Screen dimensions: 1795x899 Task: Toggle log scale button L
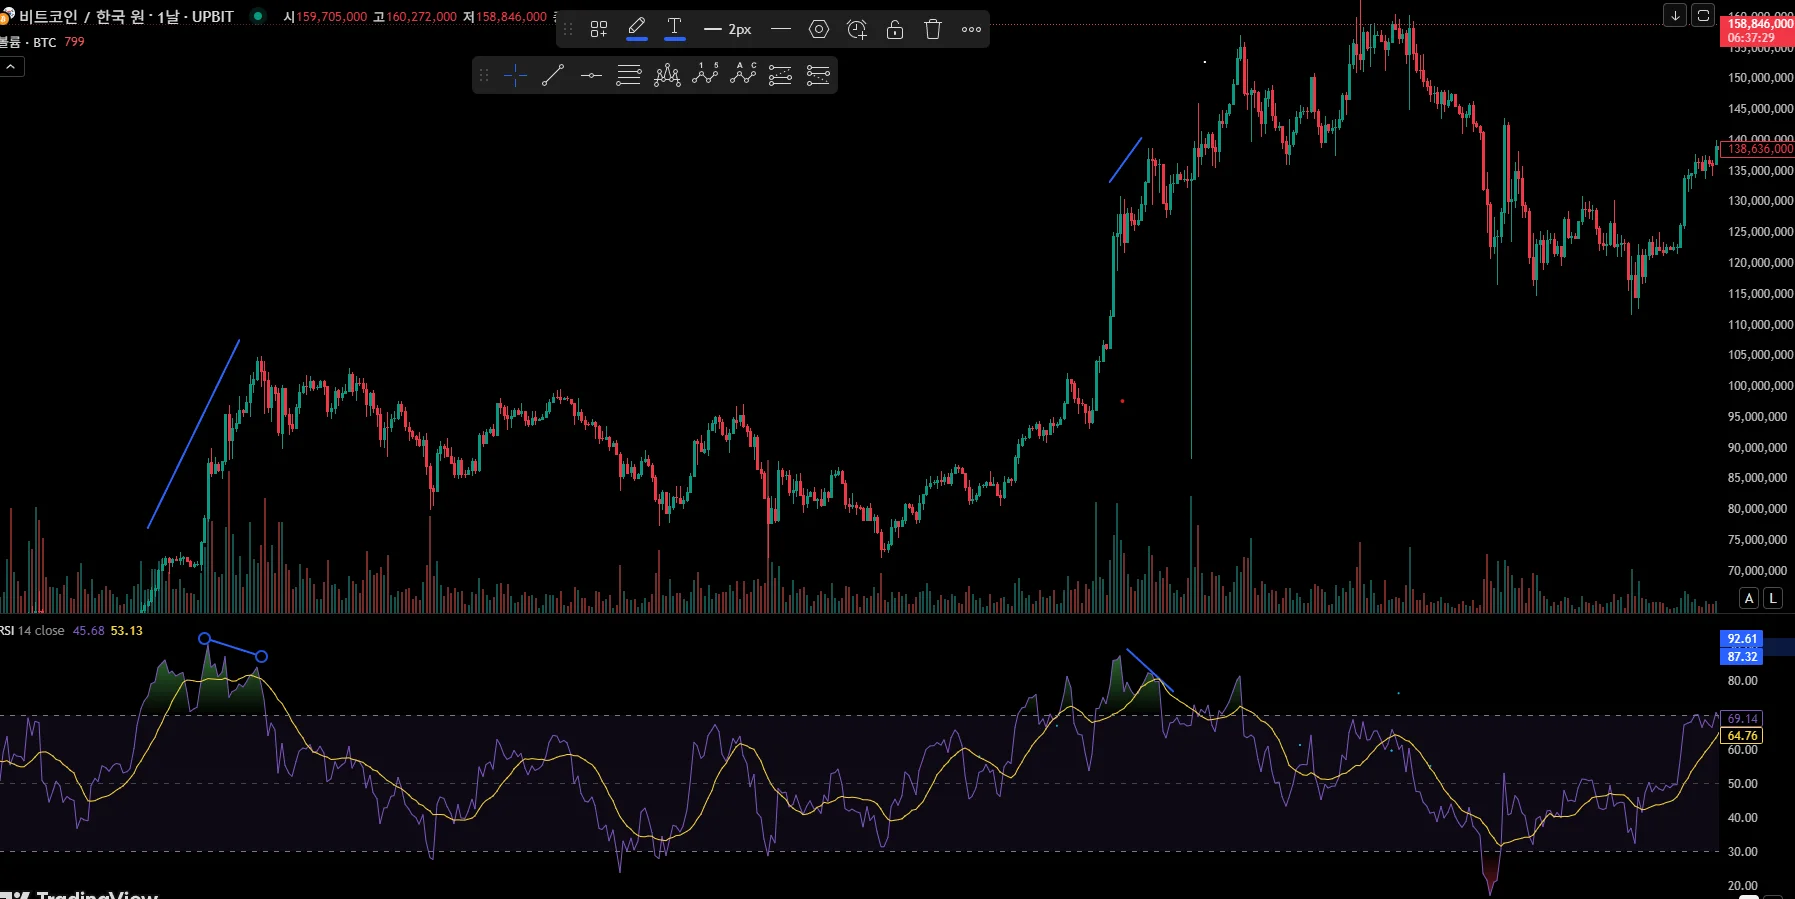coord(1773,598)
